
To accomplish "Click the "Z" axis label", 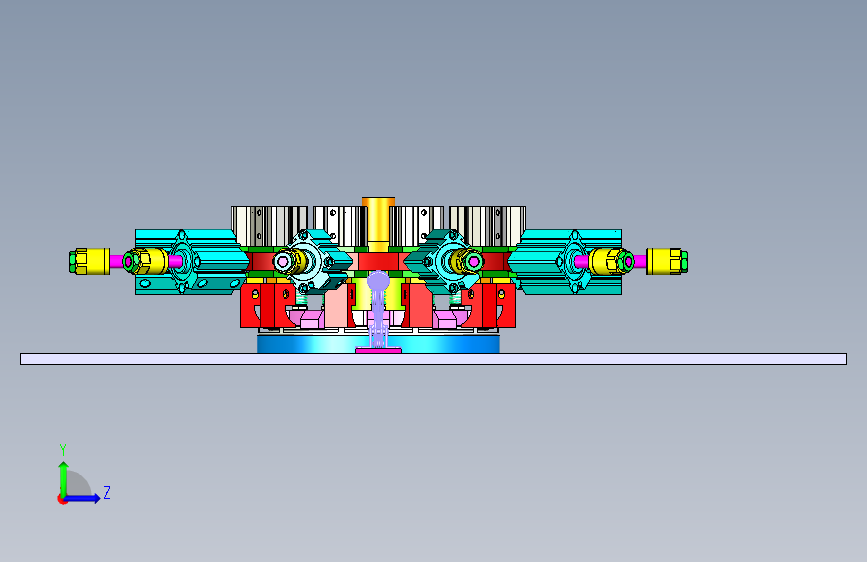I will [107, 492].
